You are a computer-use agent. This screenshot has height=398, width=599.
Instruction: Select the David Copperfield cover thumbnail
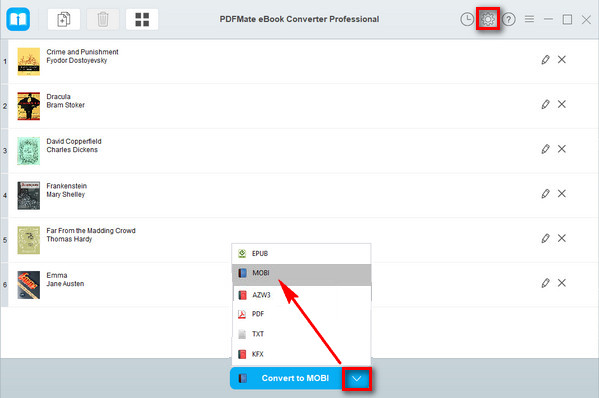29,151
